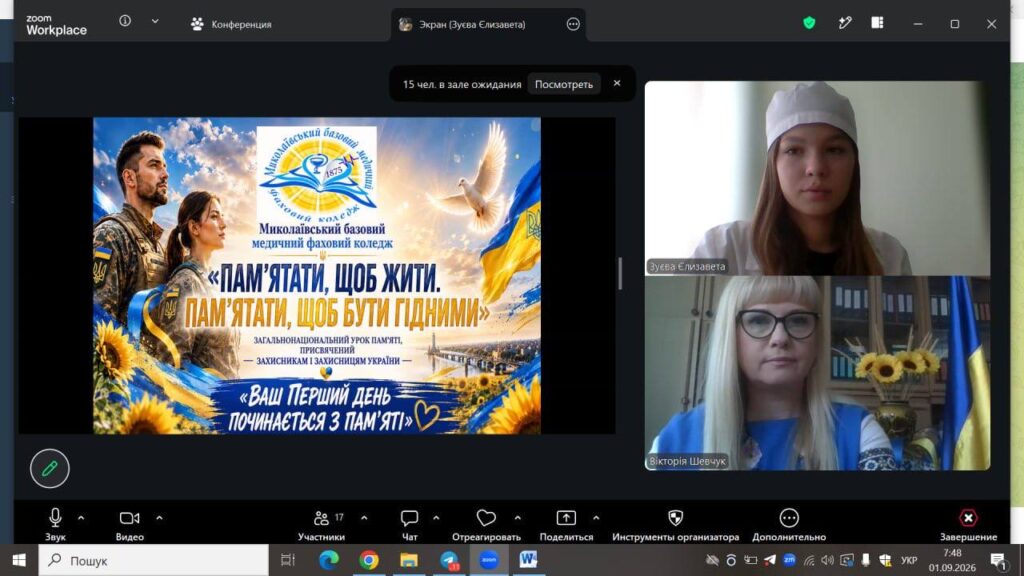Click the Пошук search box in the taskbar
This screenshot has height=576, width=1024.
pyautogui.click(x=154, y=560)
